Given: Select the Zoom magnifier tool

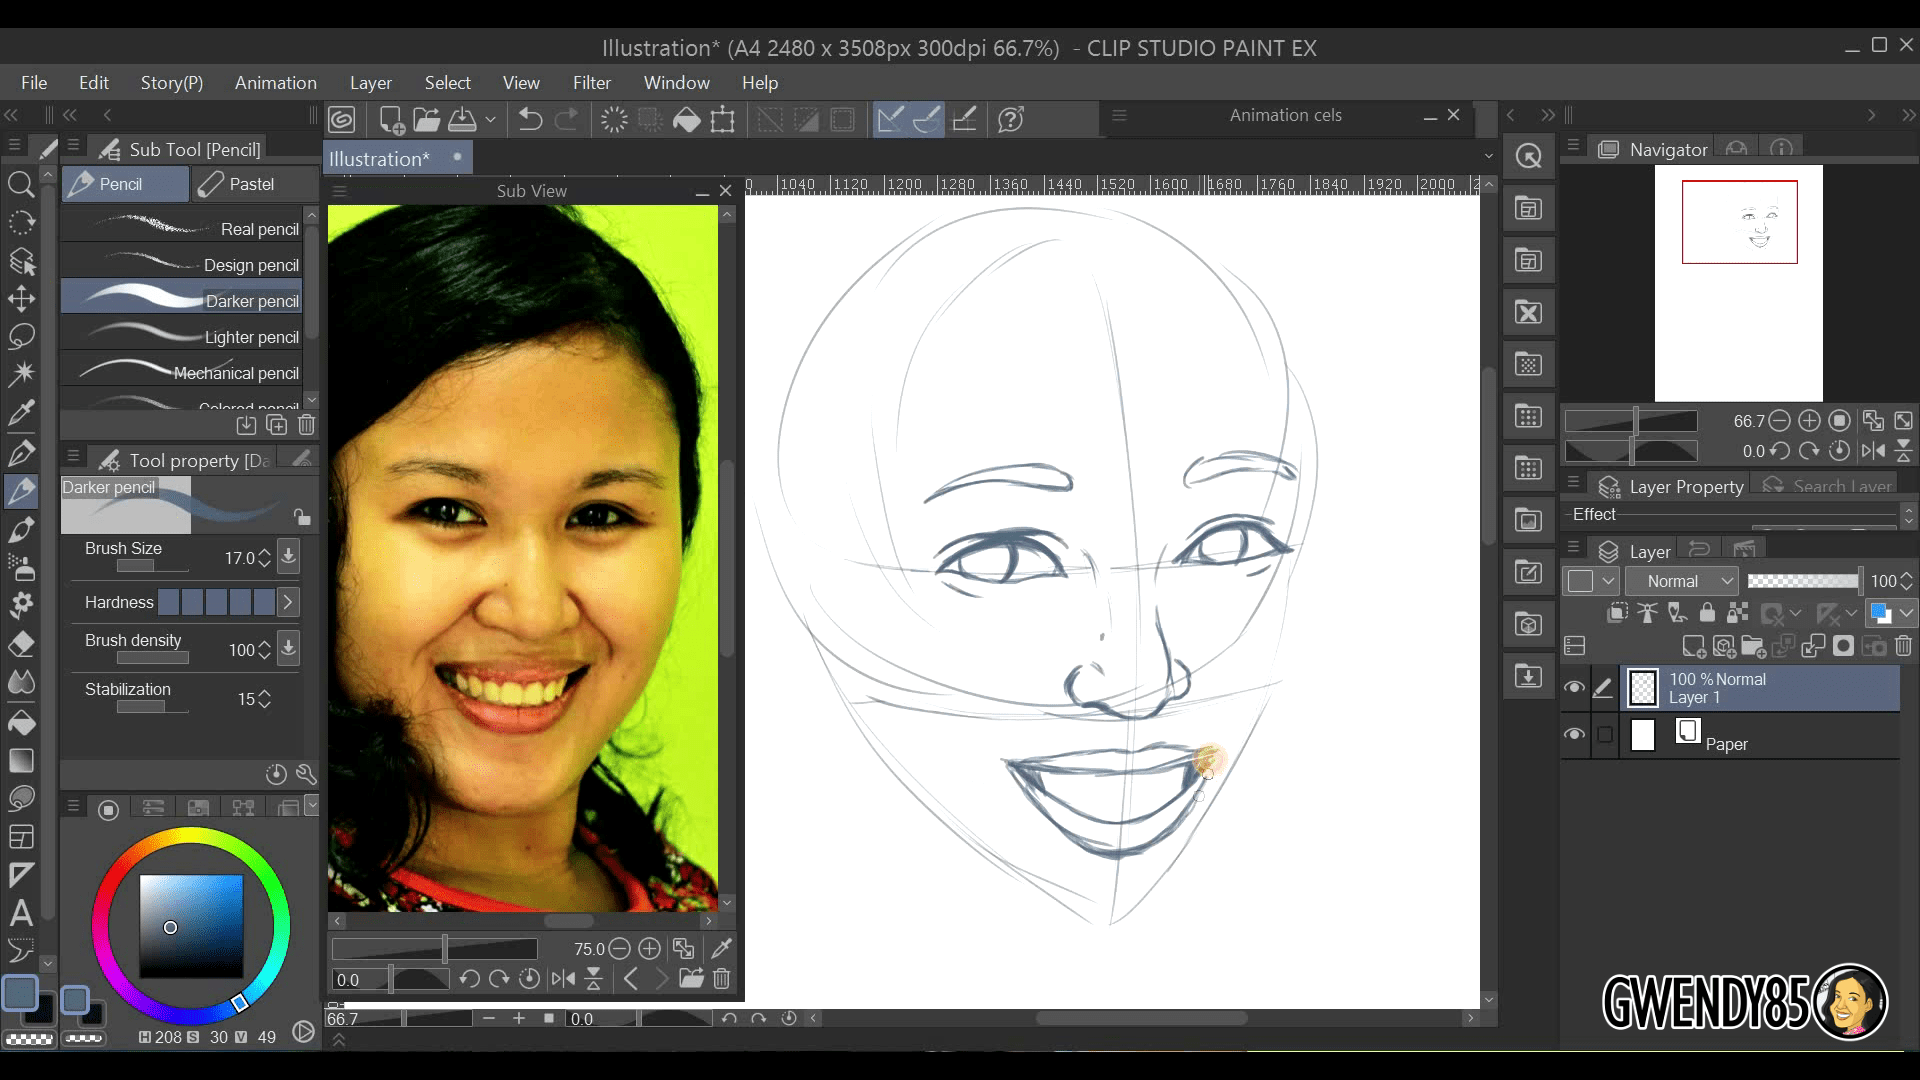Looking at the screenshot, I should (21, 184).
